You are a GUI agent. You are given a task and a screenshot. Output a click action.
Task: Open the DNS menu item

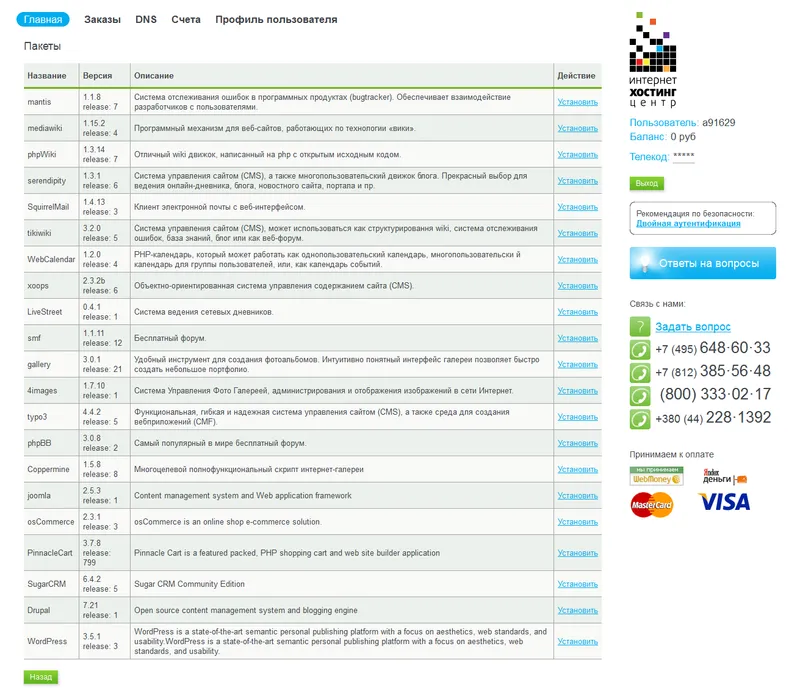146,19
